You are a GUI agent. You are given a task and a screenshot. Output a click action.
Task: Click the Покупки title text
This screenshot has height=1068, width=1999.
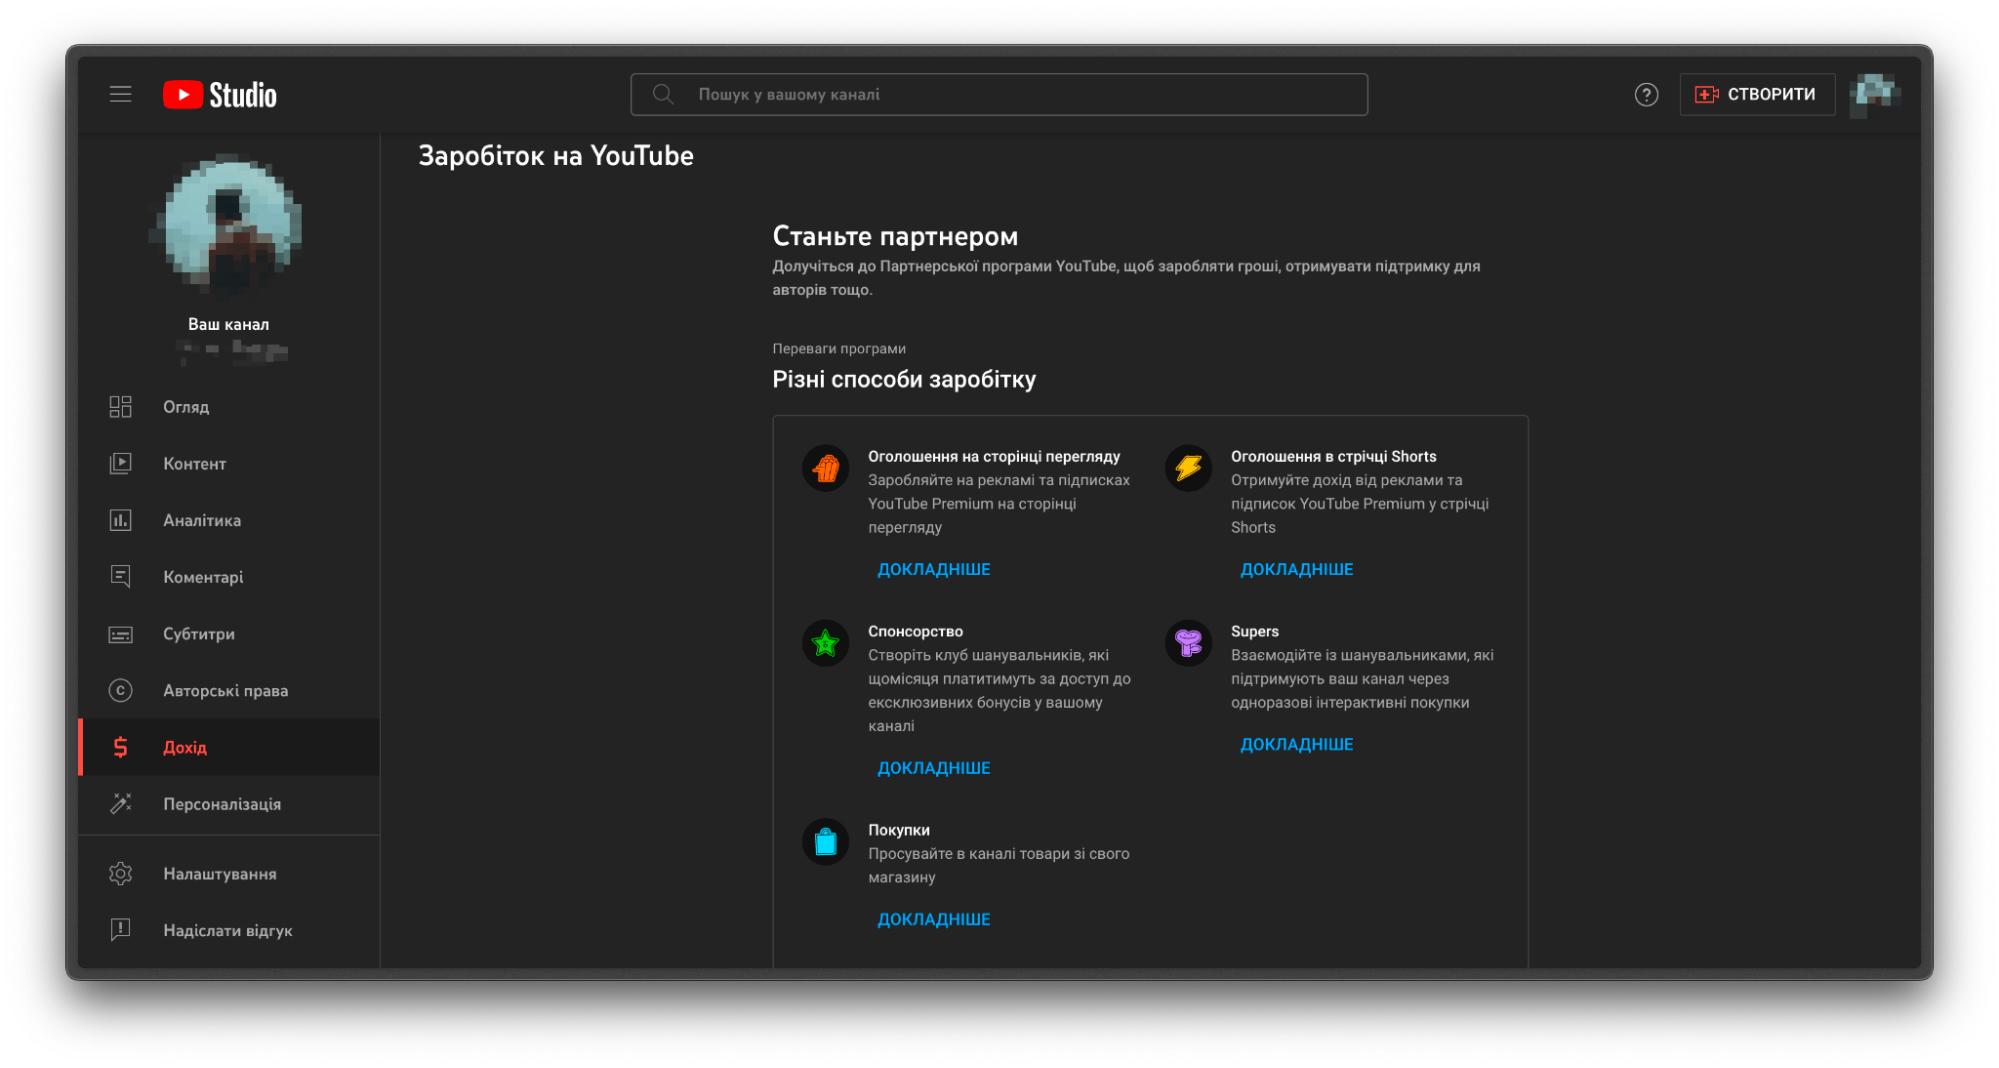click(x=899, y=830)
